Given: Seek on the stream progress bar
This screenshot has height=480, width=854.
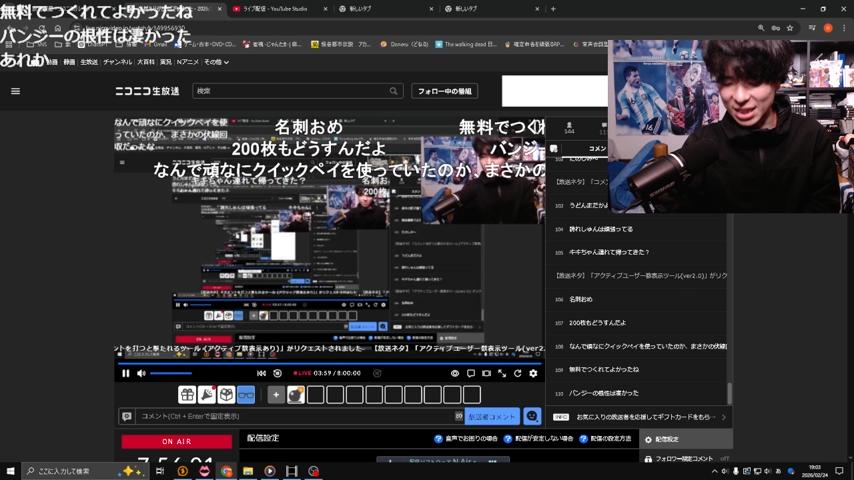Looking at the screenshot, I should pos(330,363).
